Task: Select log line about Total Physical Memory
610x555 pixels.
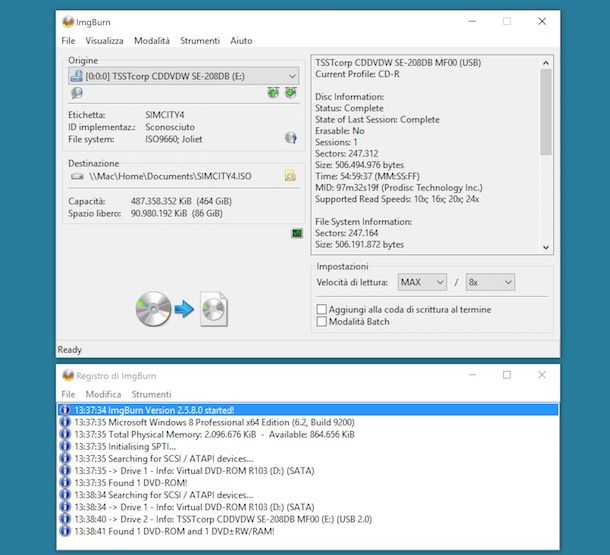Action: click(214, 434)
